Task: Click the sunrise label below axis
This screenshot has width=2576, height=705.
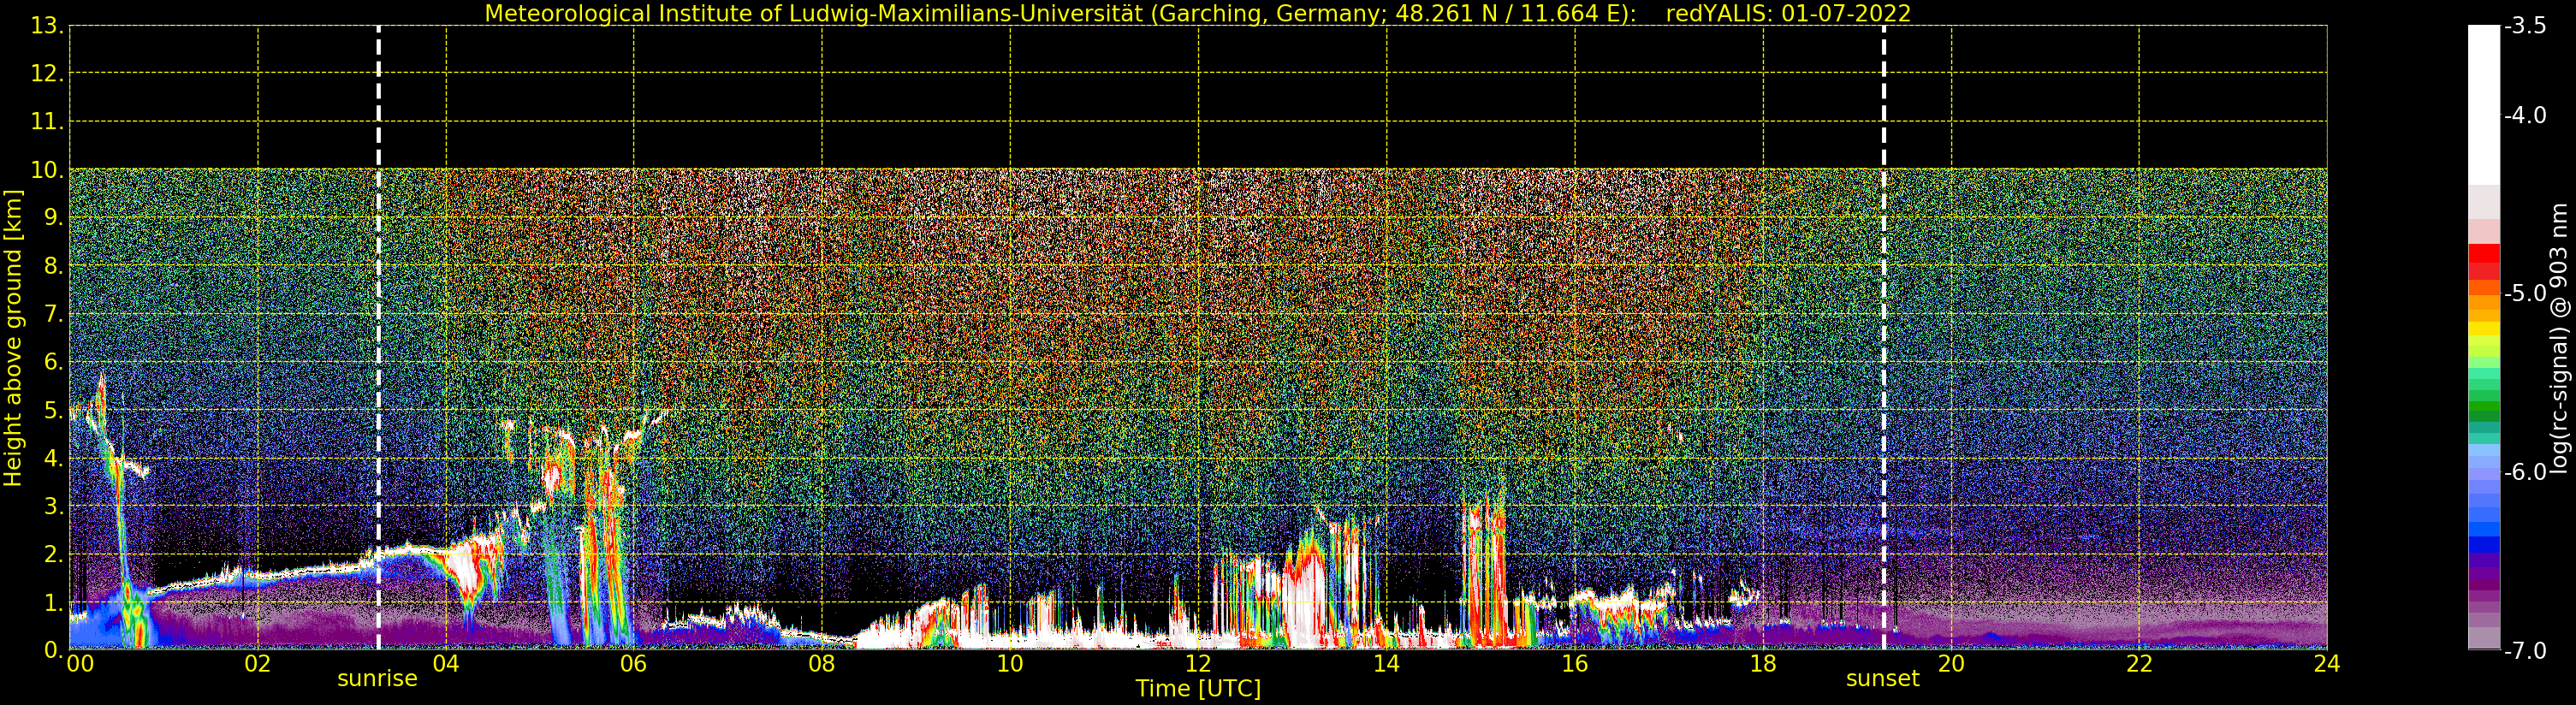Action: coord(377,679)
